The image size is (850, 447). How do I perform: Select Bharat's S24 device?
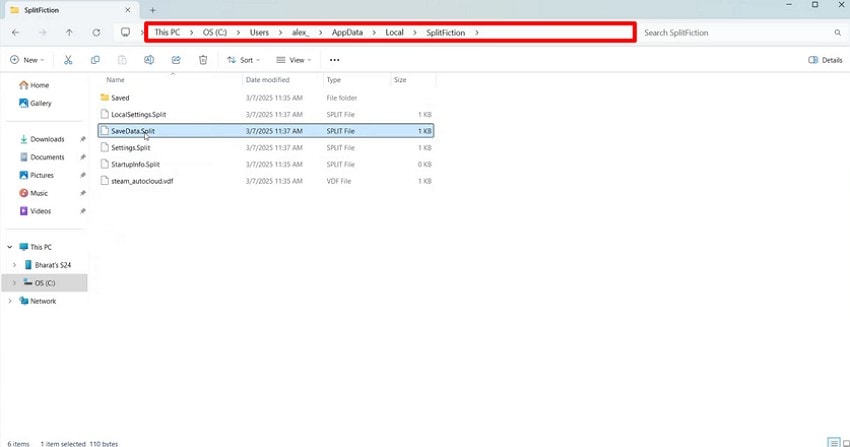48,265
